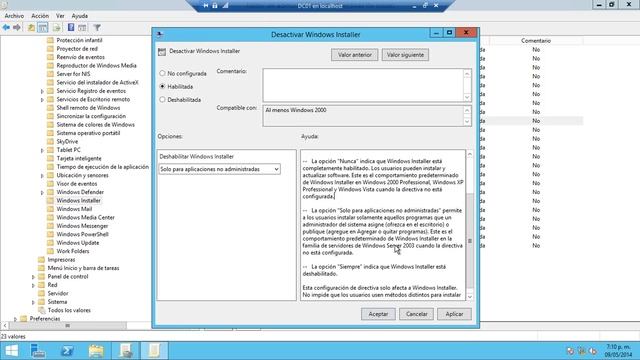
Task: Launch PowerShell from the taskbar
Action: point(67,351)
